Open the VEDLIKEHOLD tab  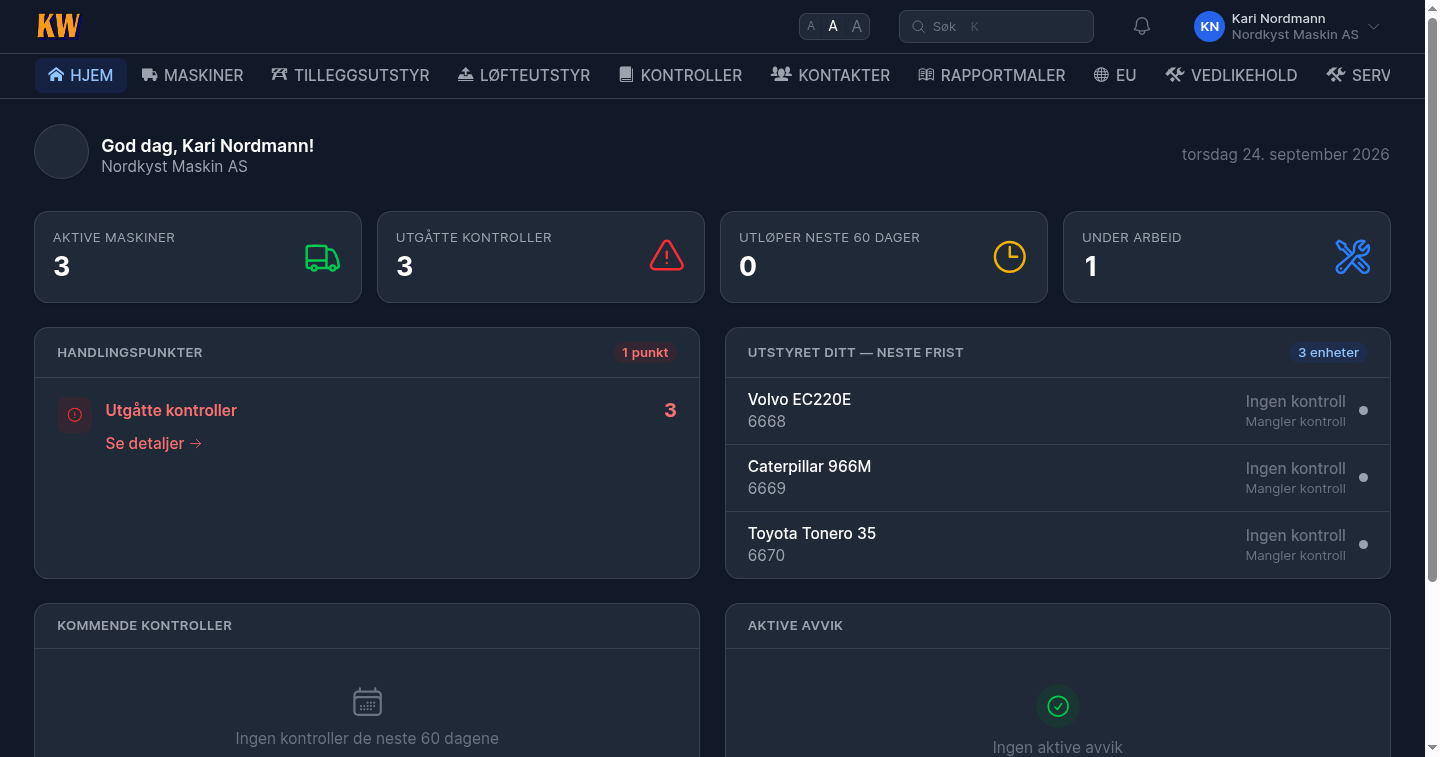point(1231,75)
